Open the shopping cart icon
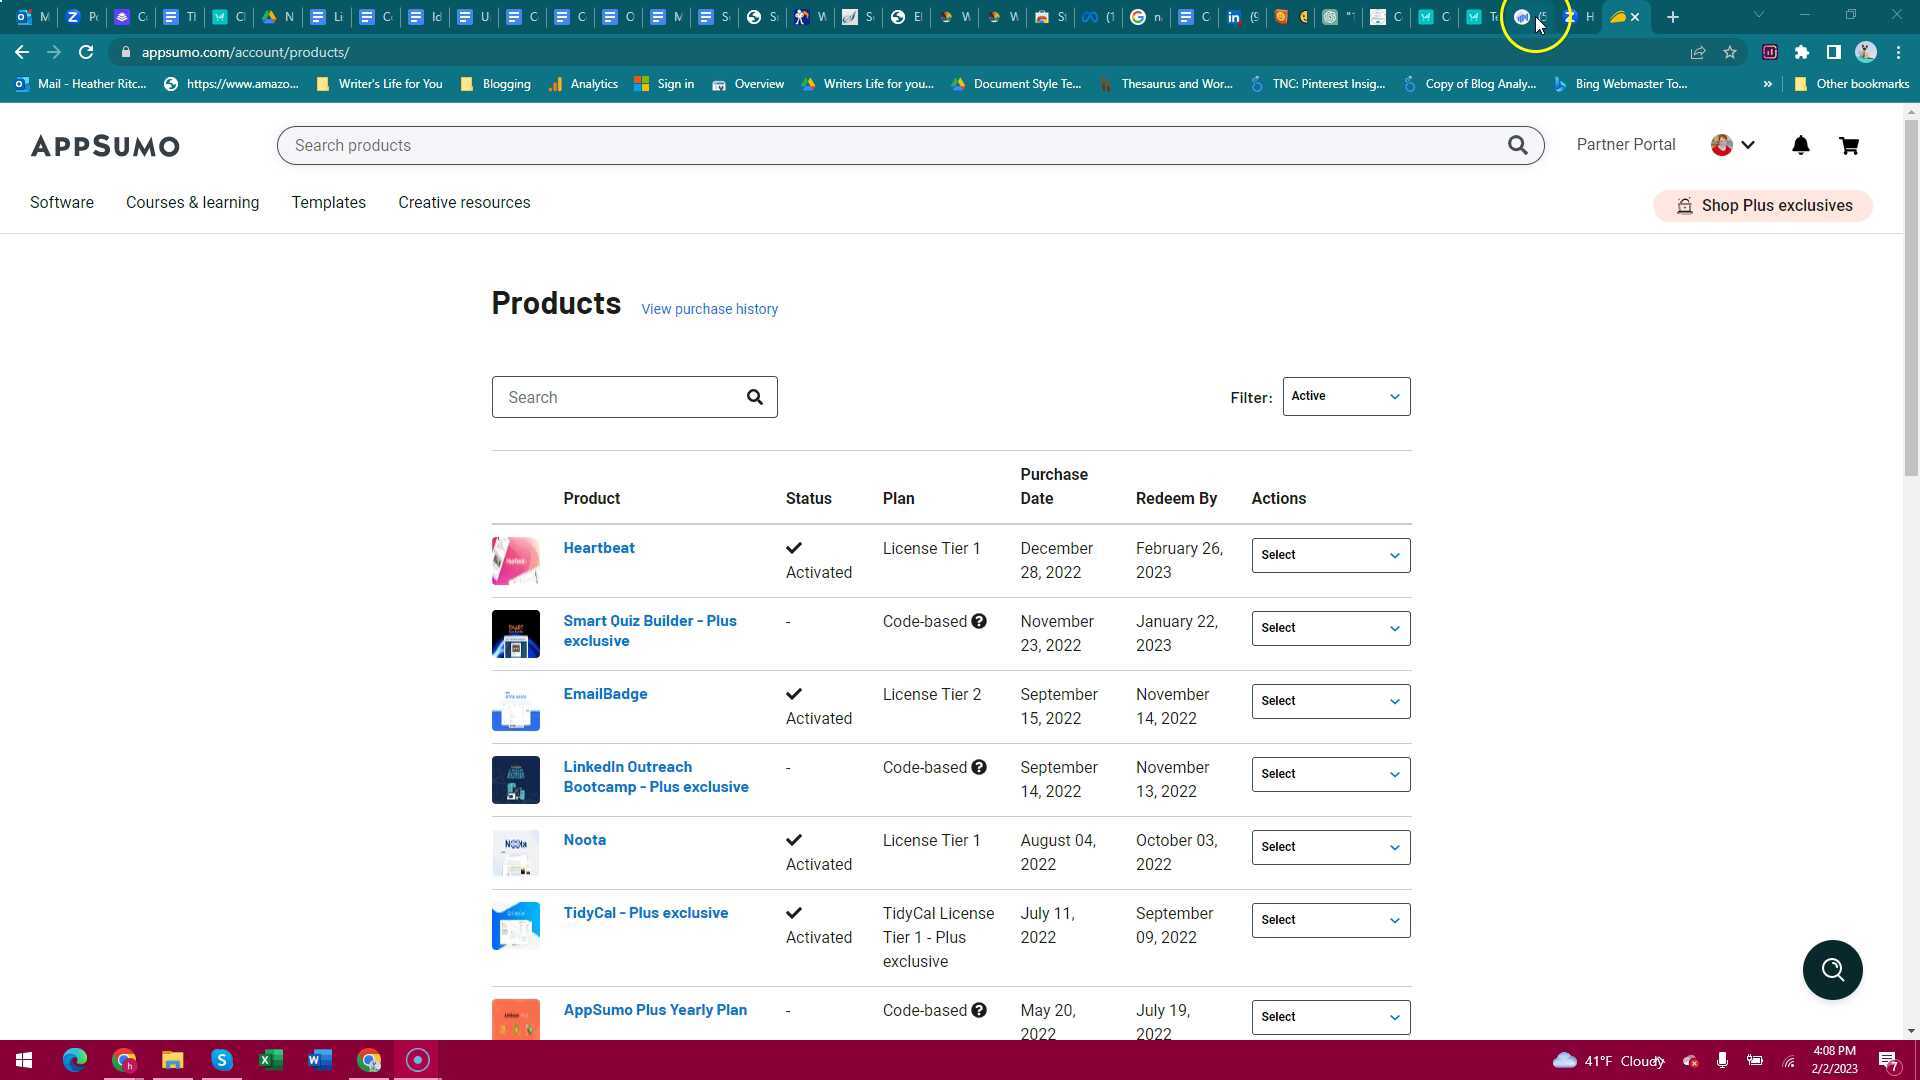 1849,146
